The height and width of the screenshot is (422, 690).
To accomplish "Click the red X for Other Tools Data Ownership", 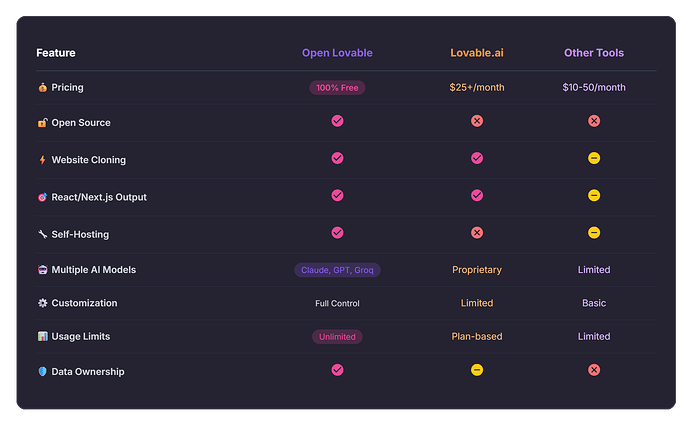I will (x=594, y=370).
